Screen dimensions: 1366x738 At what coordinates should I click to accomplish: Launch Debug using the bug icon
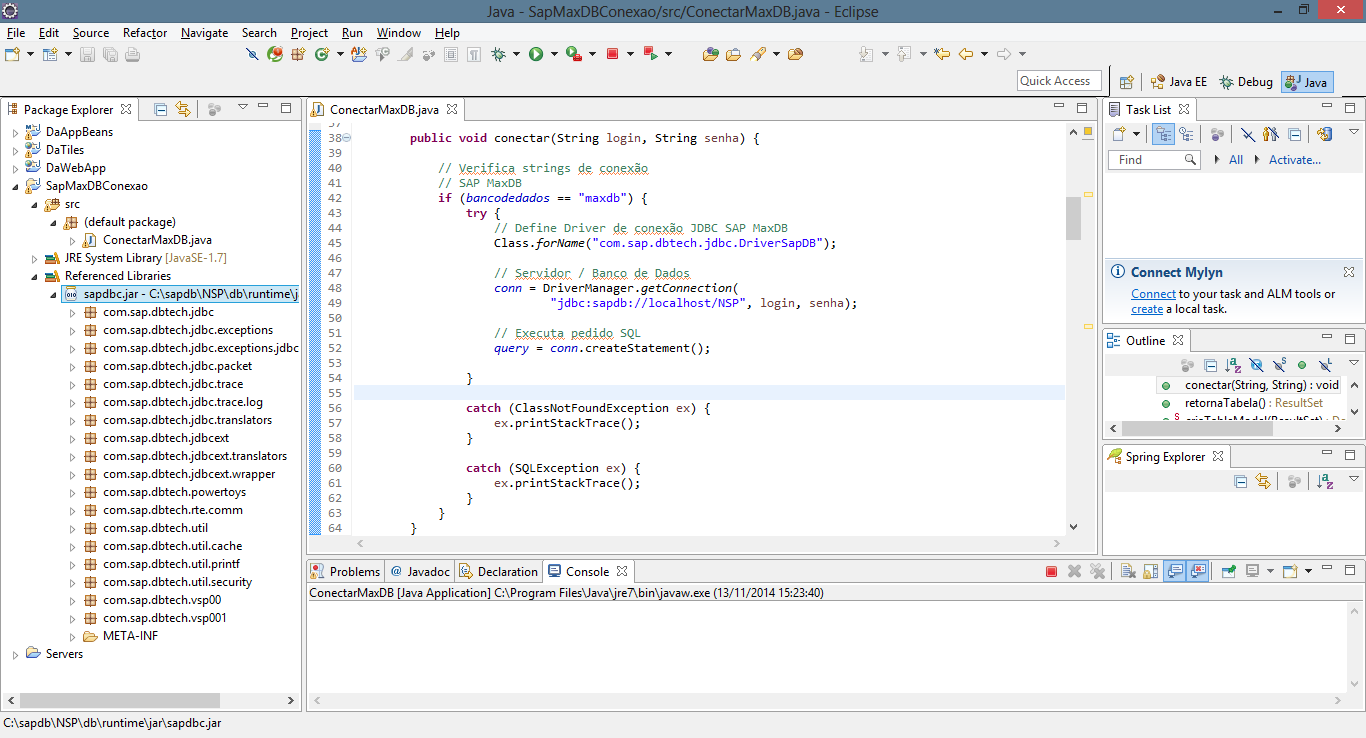(498, 54)
